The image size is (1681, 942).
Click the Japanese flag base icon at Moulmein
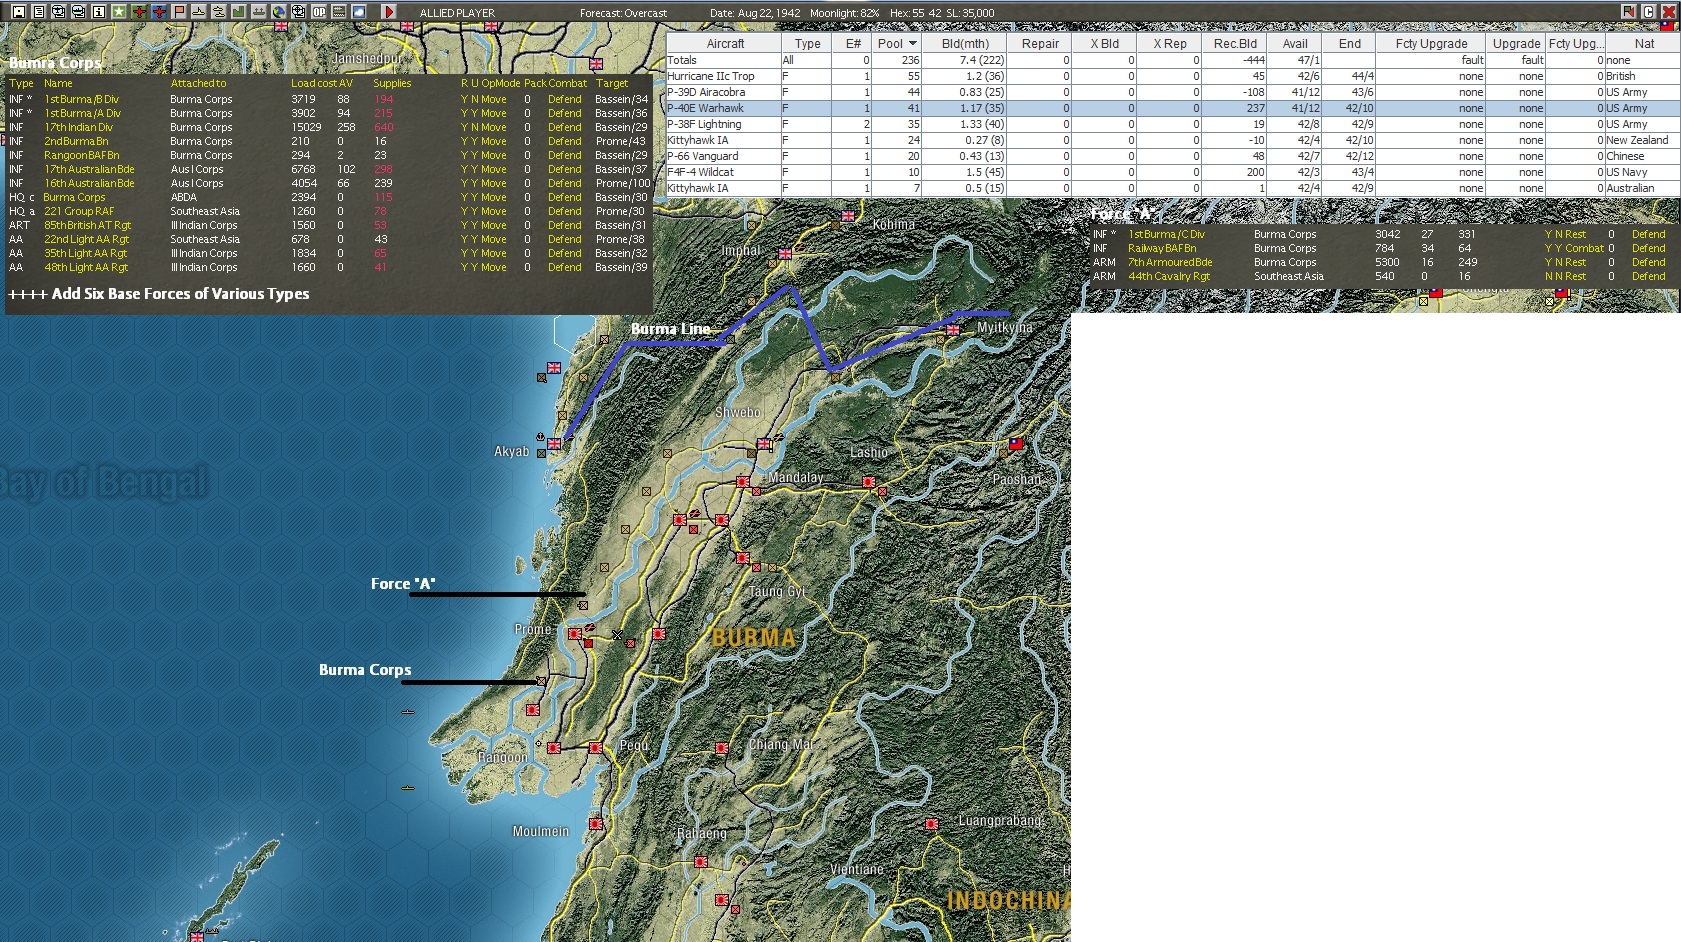(x=596, y=824)
